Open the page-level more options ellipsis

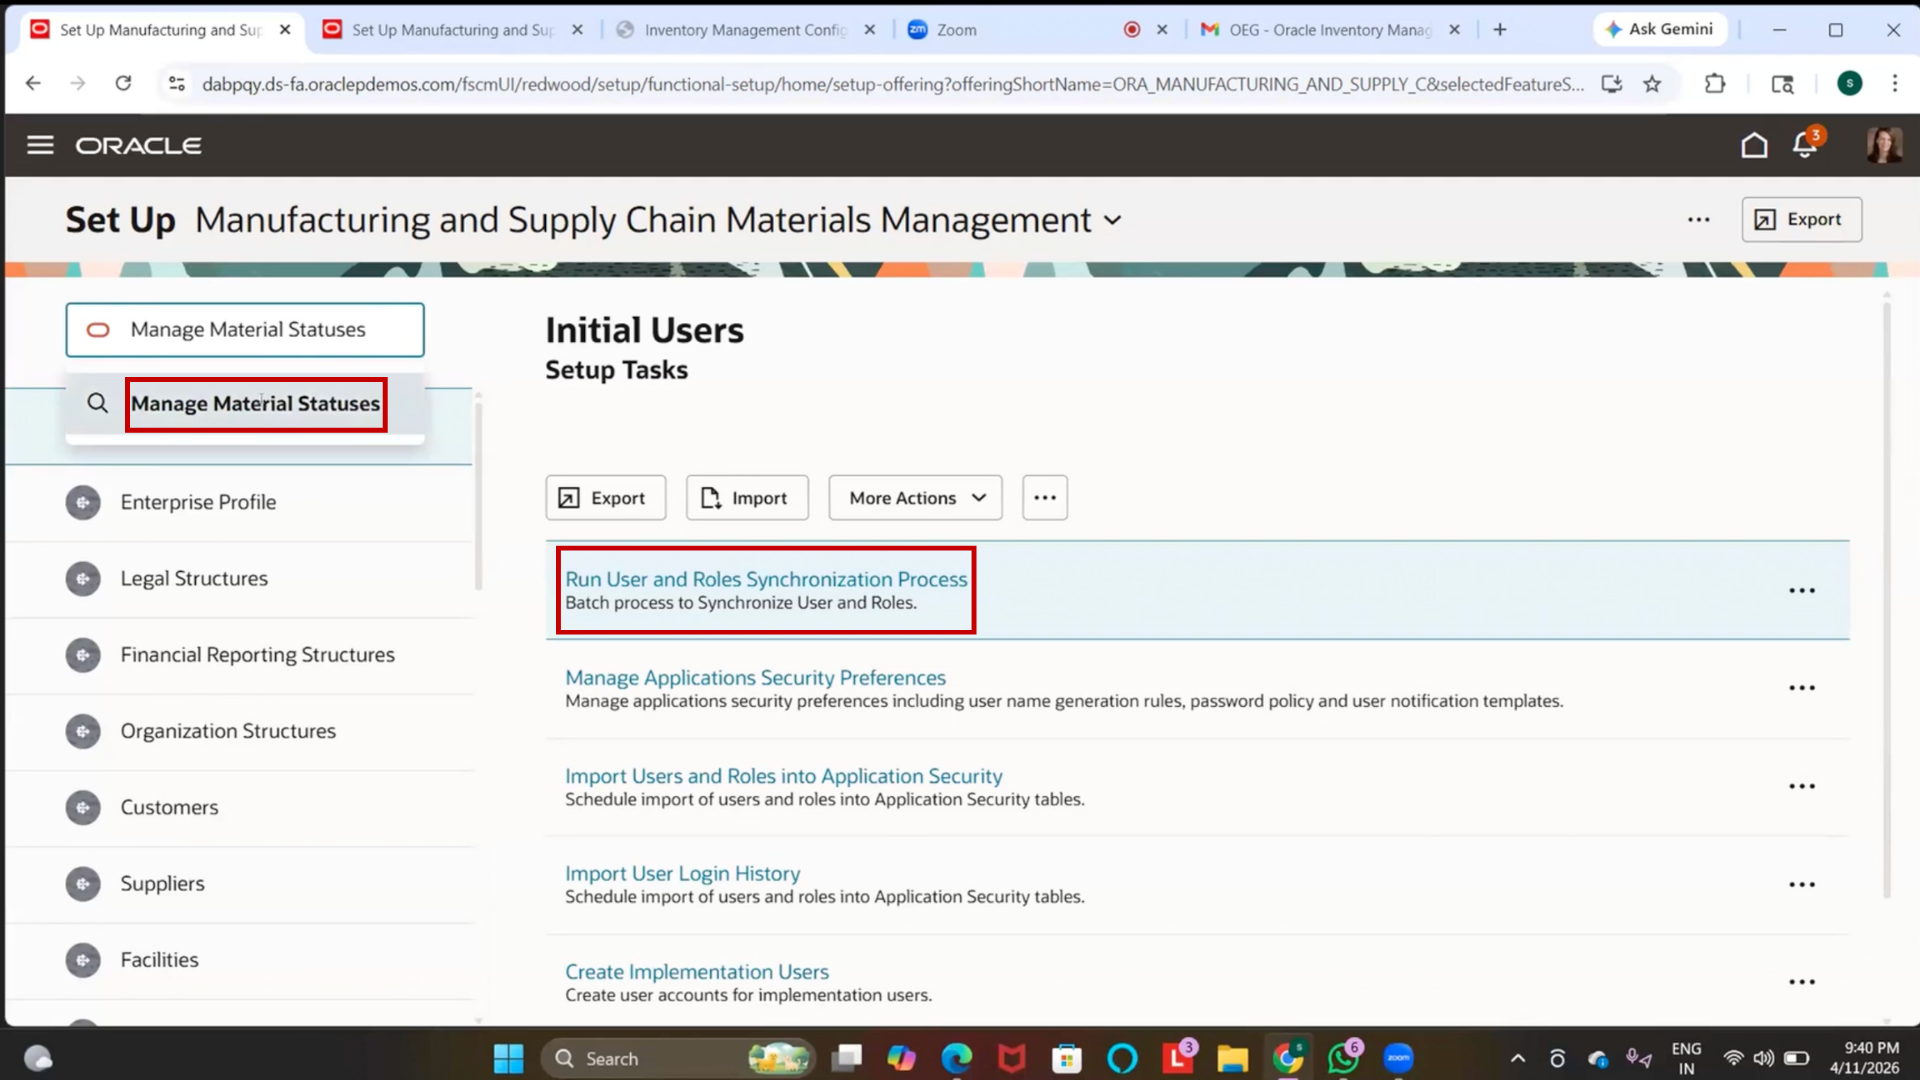[1699, 220]
